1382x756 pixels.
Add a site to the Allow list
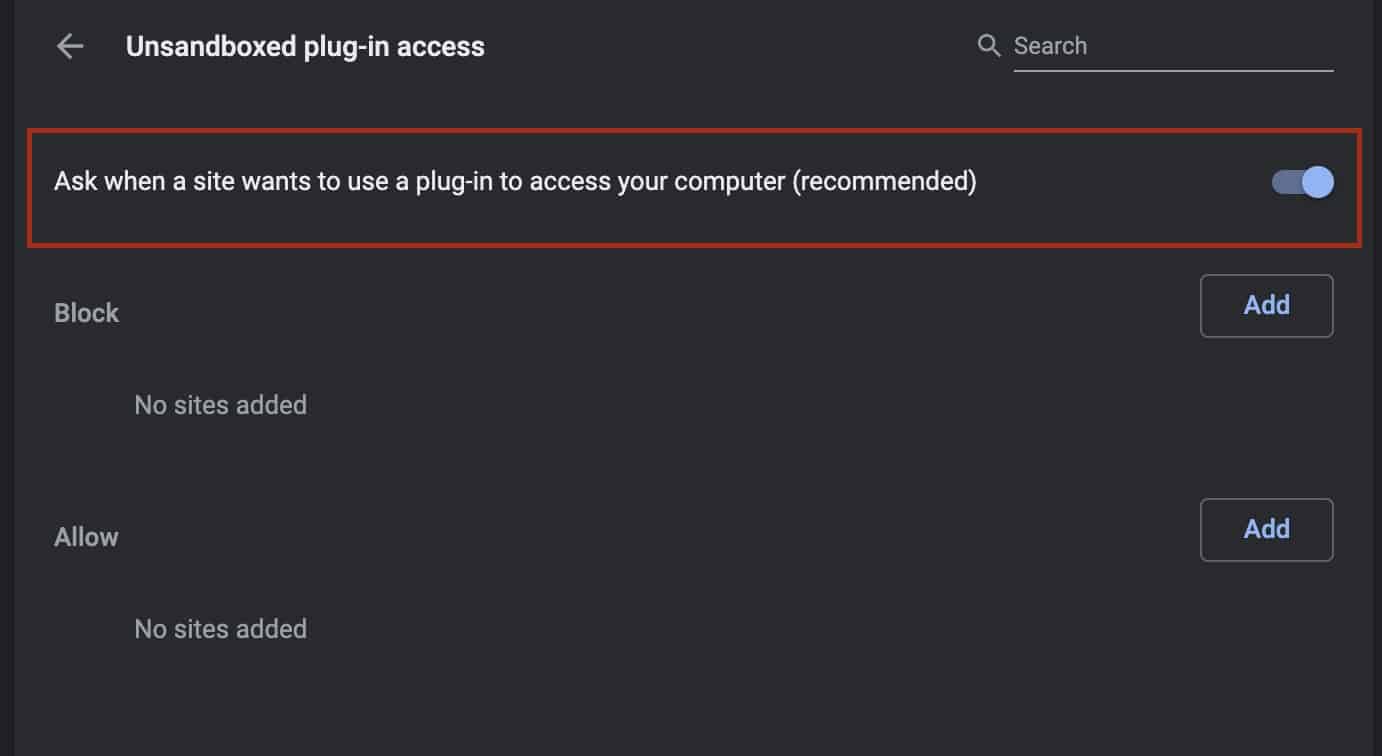pos(1266,529)
